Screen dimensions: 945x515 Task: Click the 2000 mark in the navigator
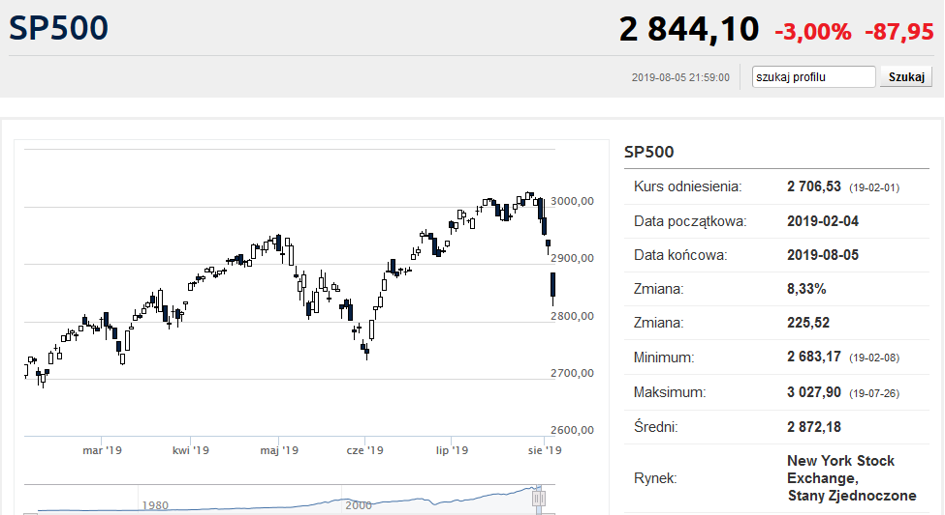pyautogui.click(x=357, y=505)
